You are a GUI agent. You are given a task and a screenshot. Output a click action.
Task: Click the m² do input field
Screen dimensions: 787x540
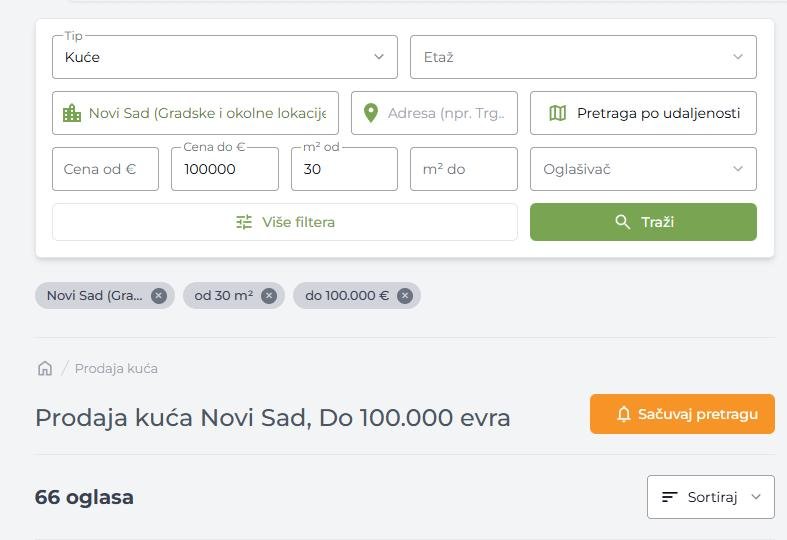tap(463, 169)
